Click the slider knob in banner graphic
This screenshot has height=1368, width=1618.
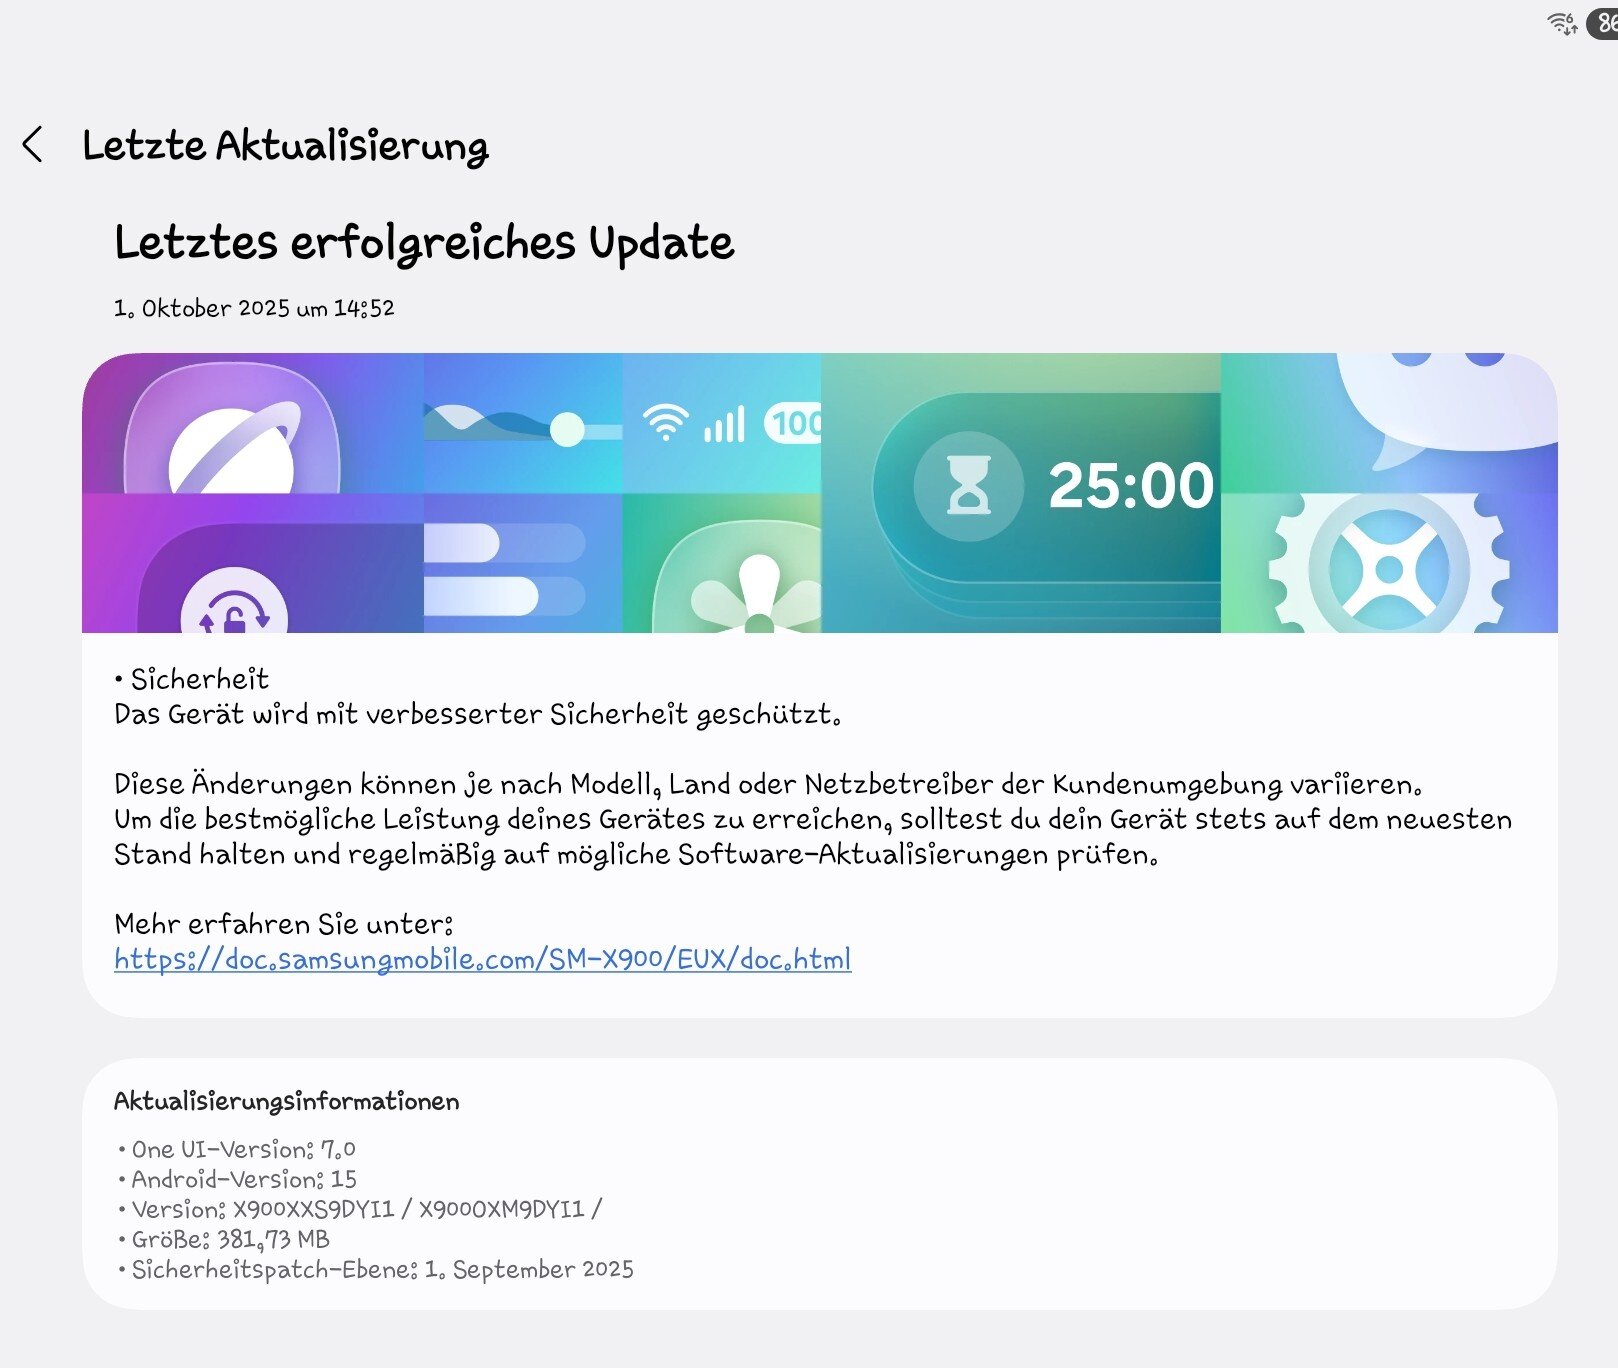point(567,430)
